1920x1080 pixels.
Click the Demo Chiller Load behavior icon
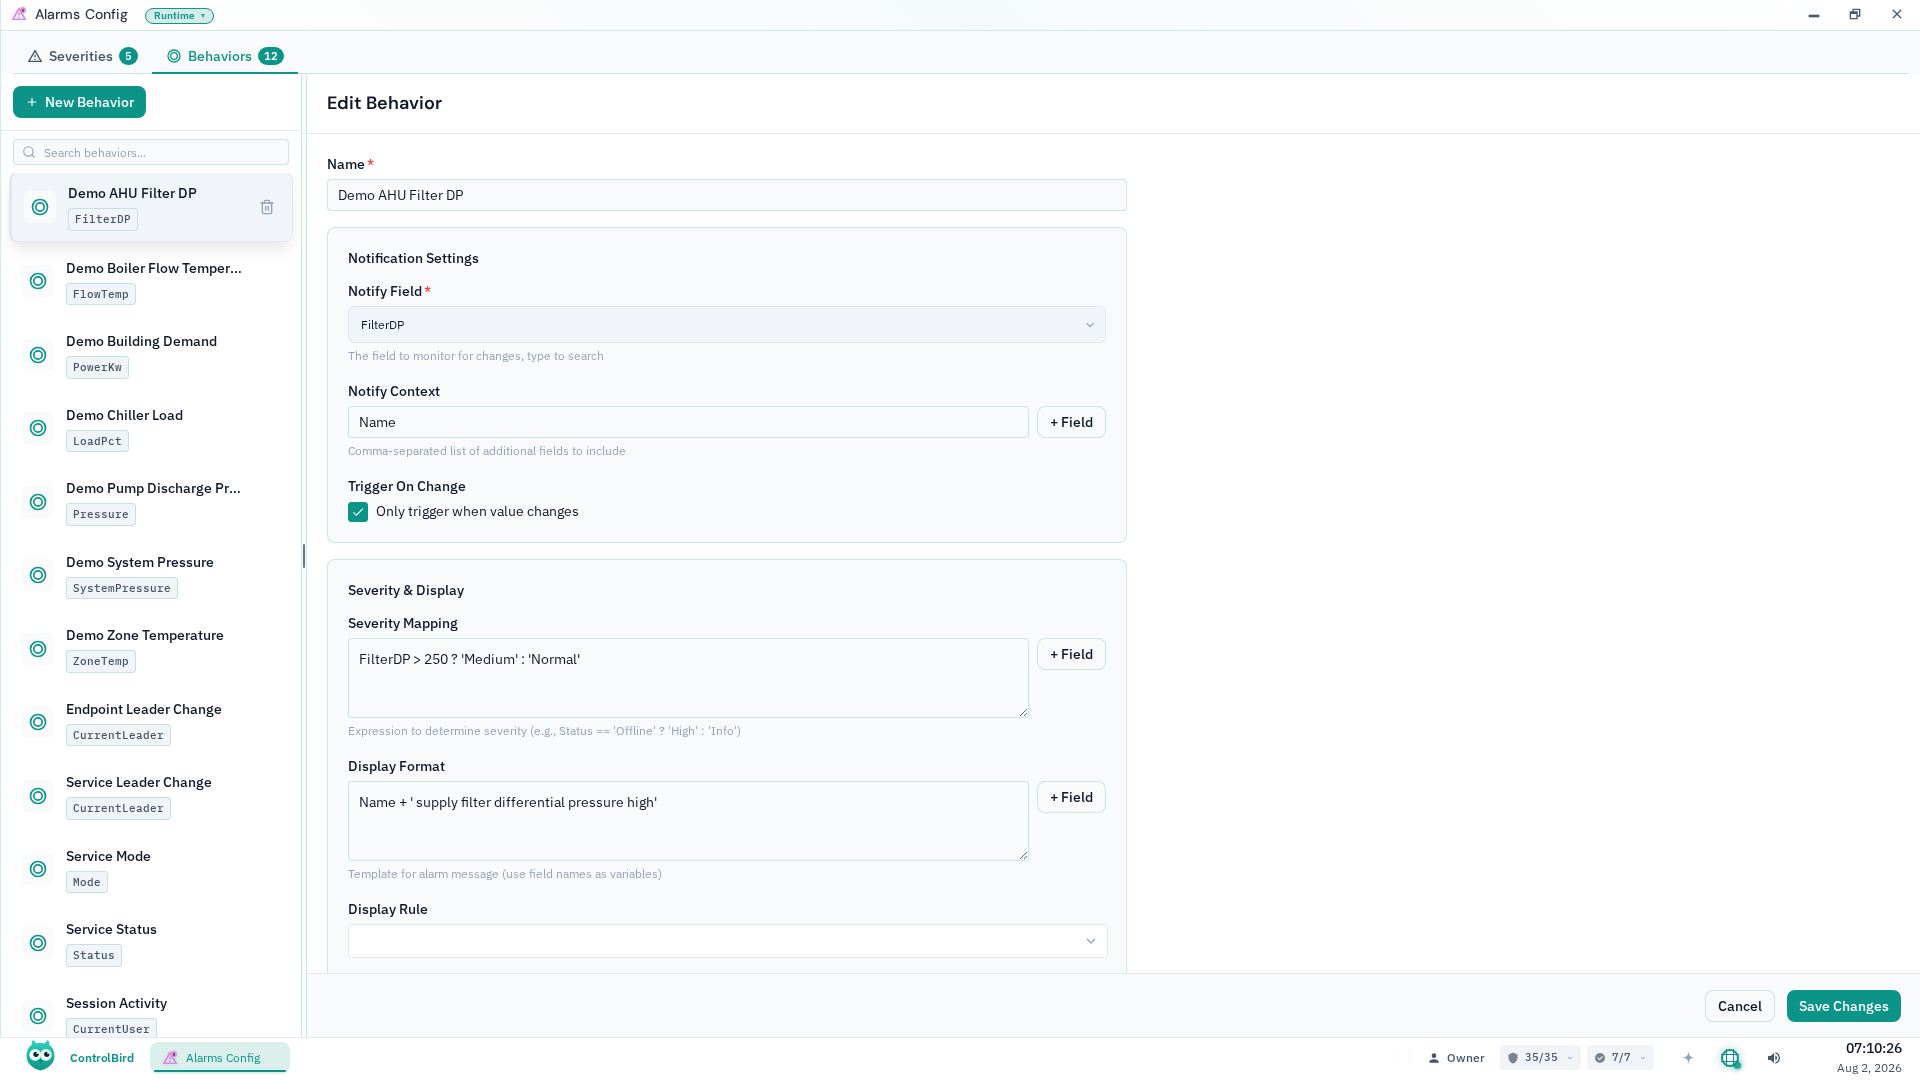[38, 428]
